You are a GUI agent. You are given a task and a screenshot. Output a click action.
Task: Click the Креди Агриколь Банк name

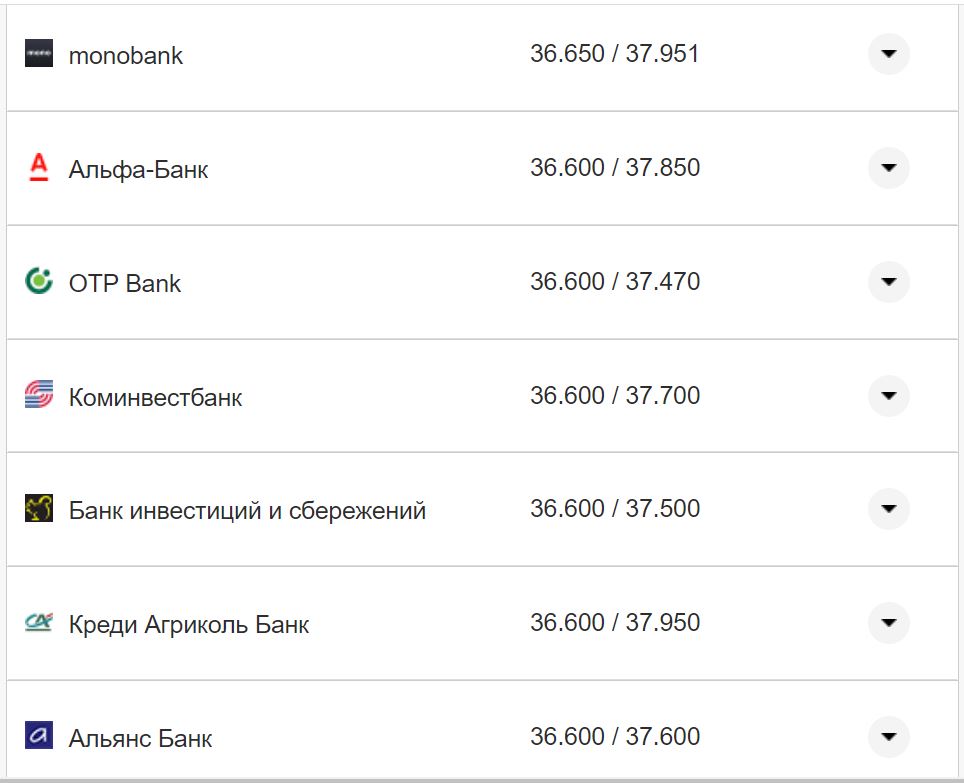(189, 625)
